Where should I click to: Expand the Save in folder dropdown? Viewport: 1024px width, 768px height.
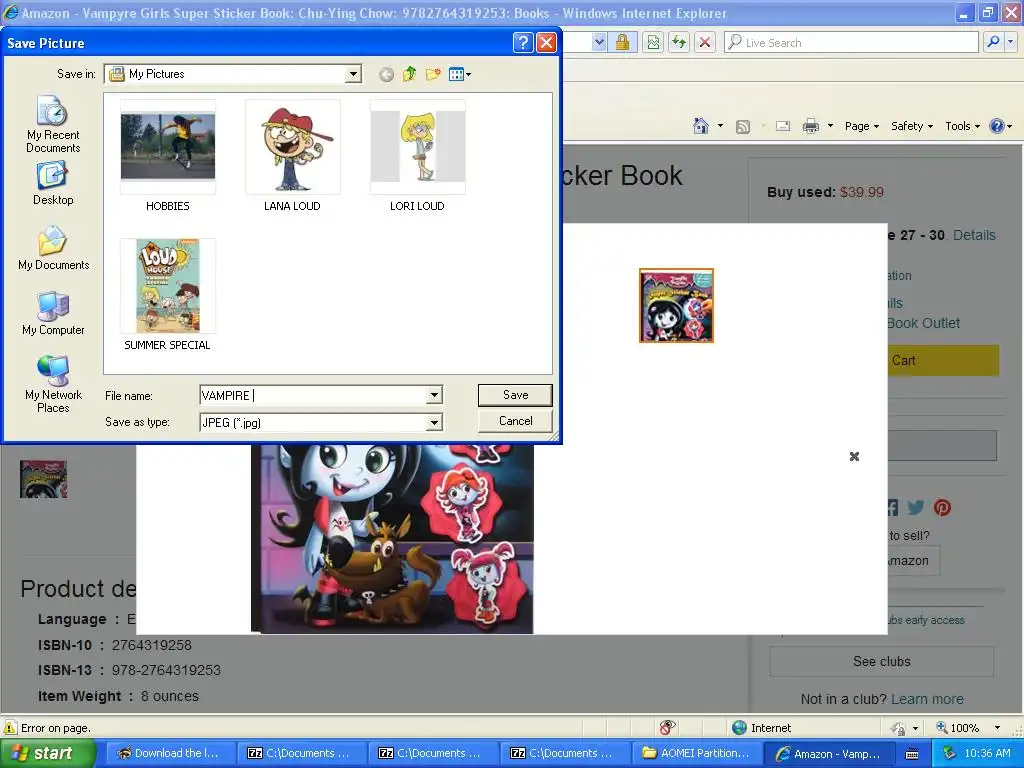(x=353, y=74)
